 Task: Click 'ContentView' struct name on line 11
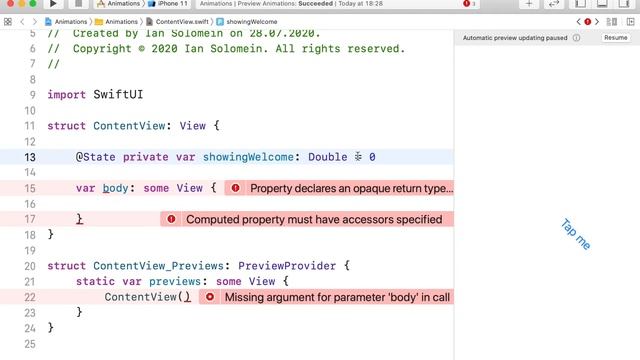pyautogui.click(x=129, y=126)
